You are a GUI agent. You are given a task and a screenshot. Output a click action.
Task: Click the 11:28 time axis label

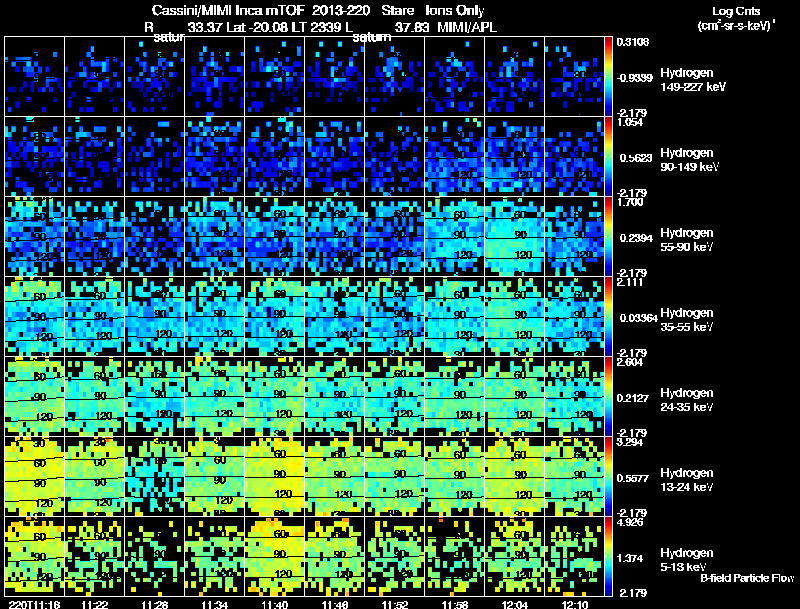coord(155,604)
